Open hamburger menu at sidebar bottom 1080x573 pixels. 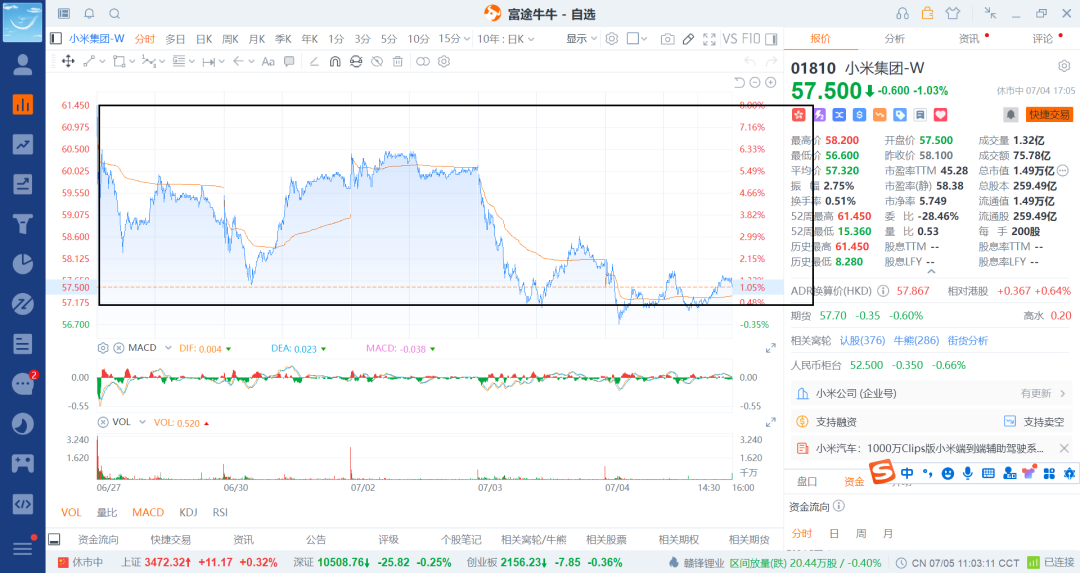pyautogui.click(x=23, y=548)
